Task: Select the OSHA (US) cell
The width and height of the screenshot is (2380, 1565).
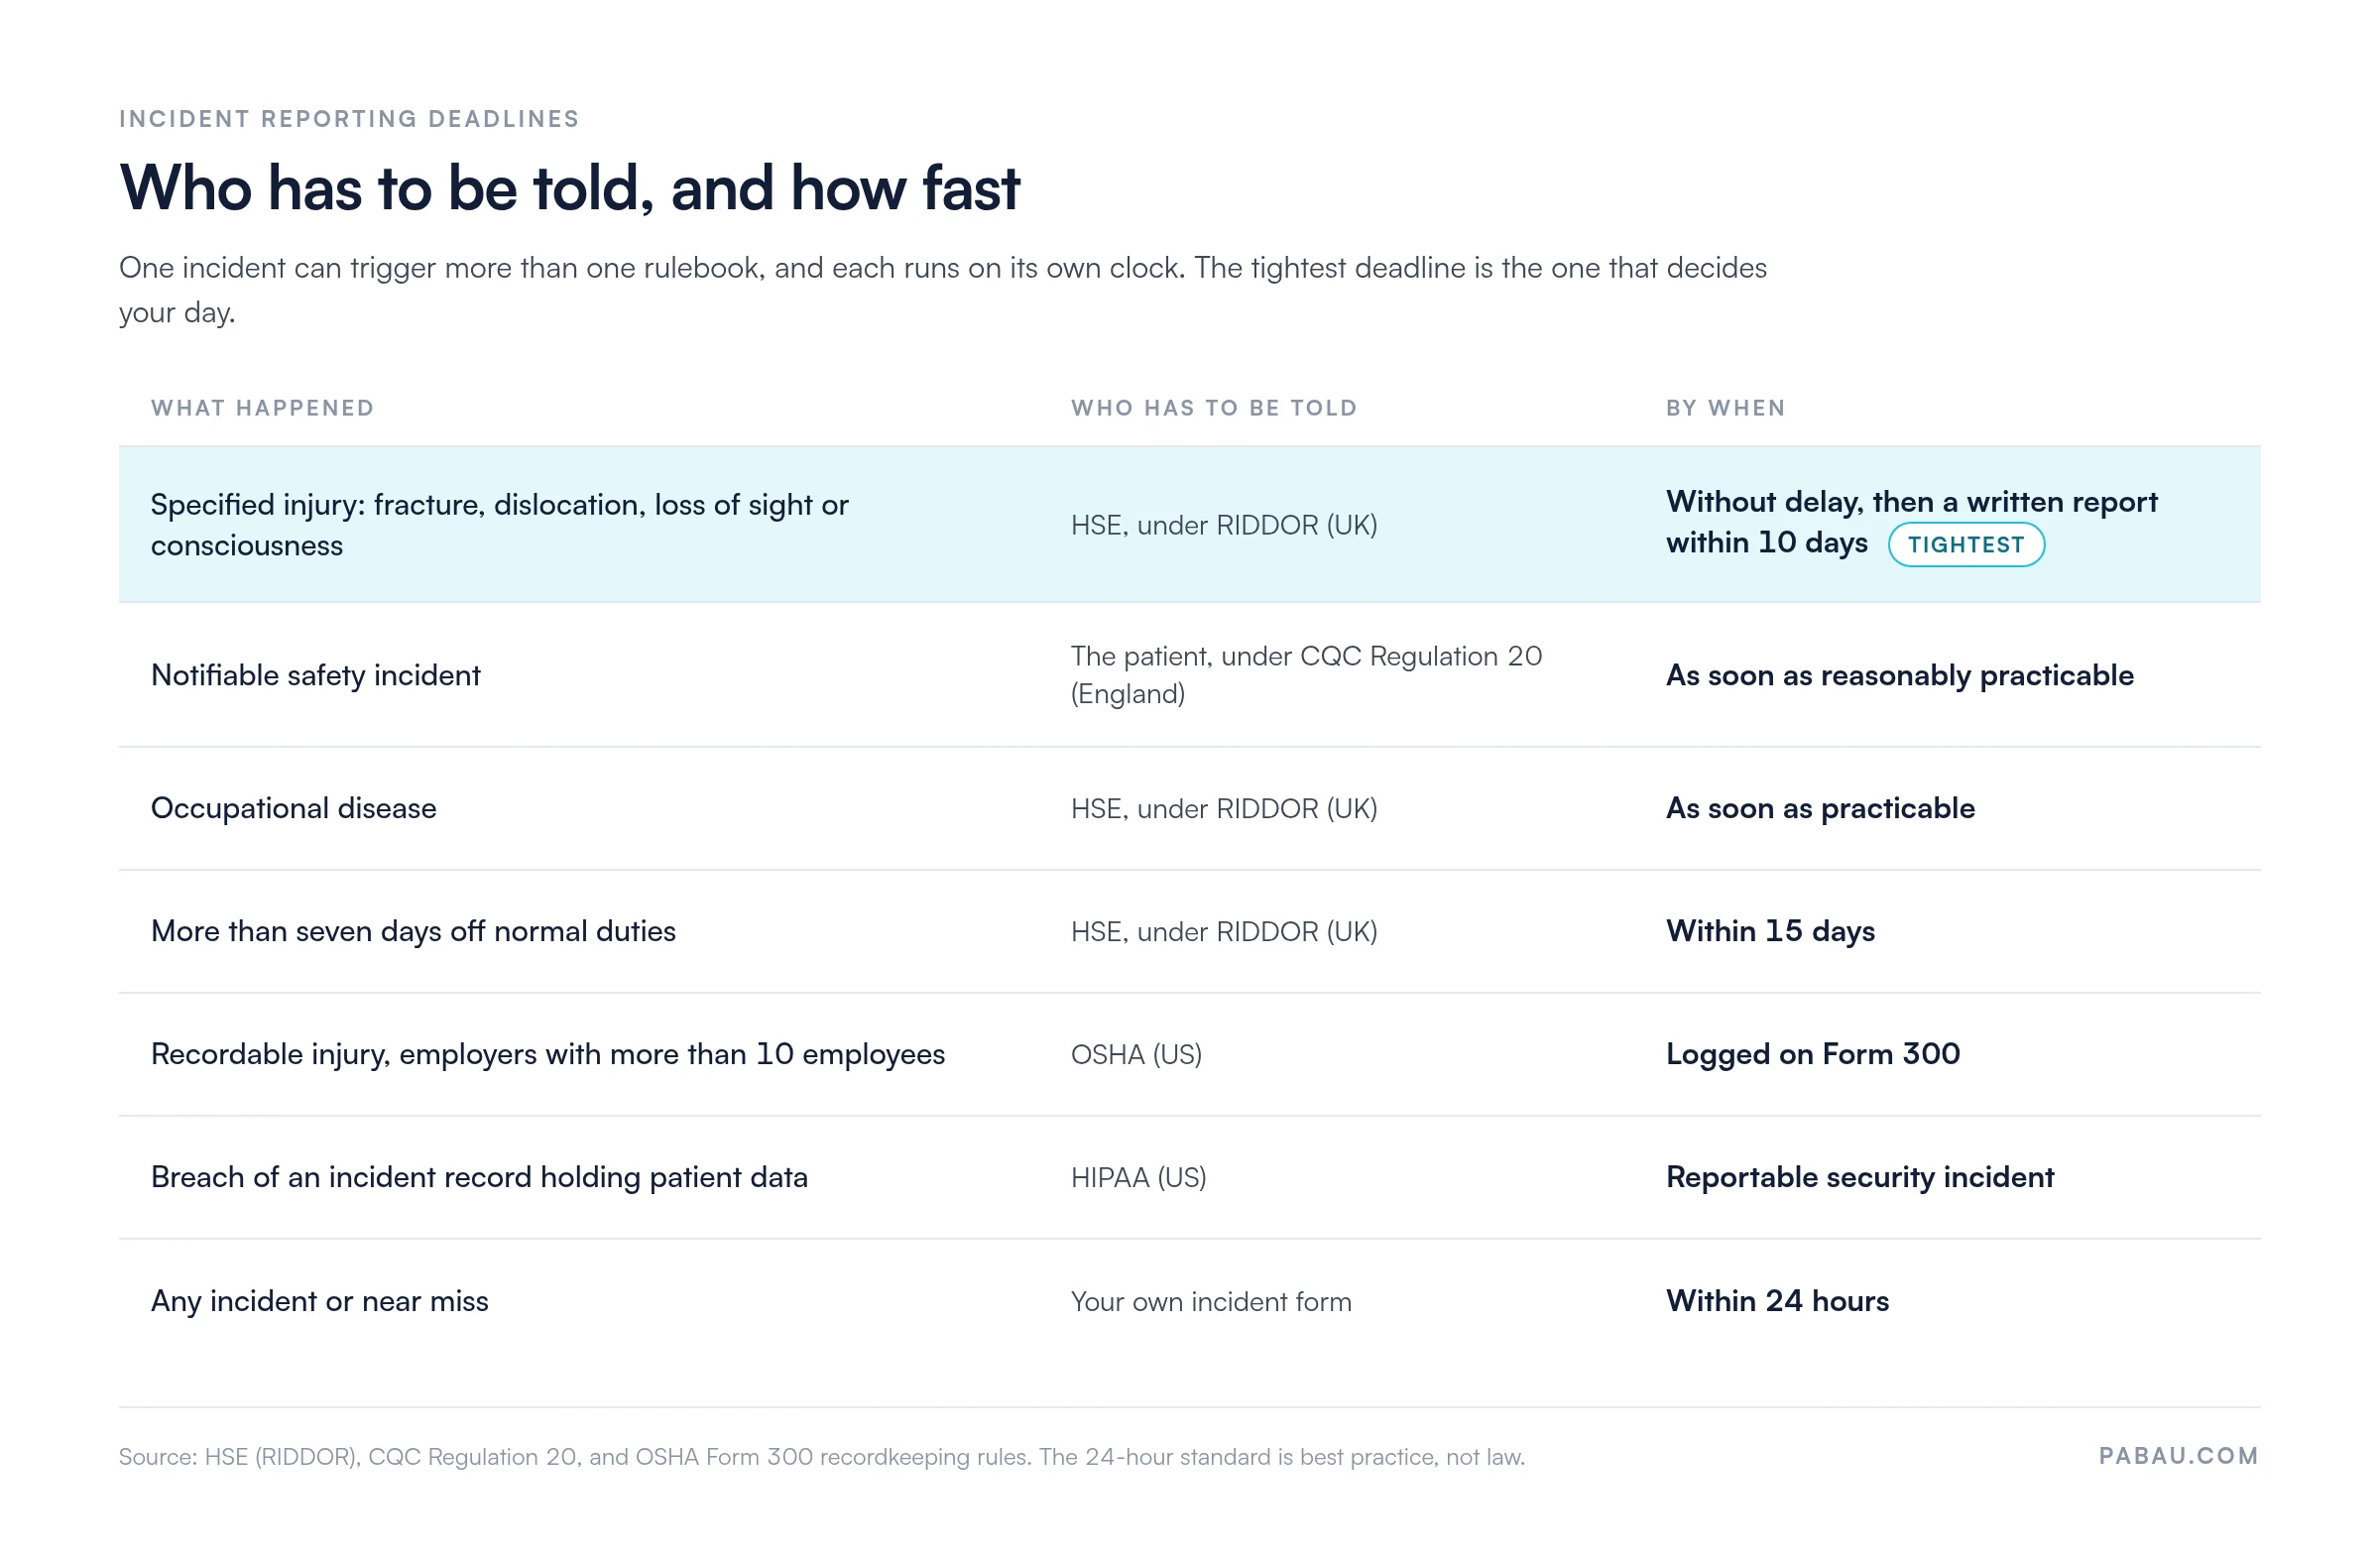Action: point(1136,1054)
